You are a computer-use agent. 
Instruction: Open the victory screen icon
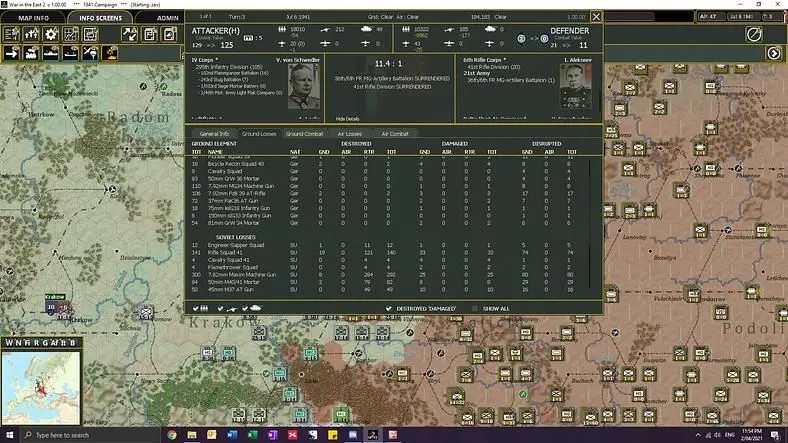pyautogui.click(x=169, y=34)
